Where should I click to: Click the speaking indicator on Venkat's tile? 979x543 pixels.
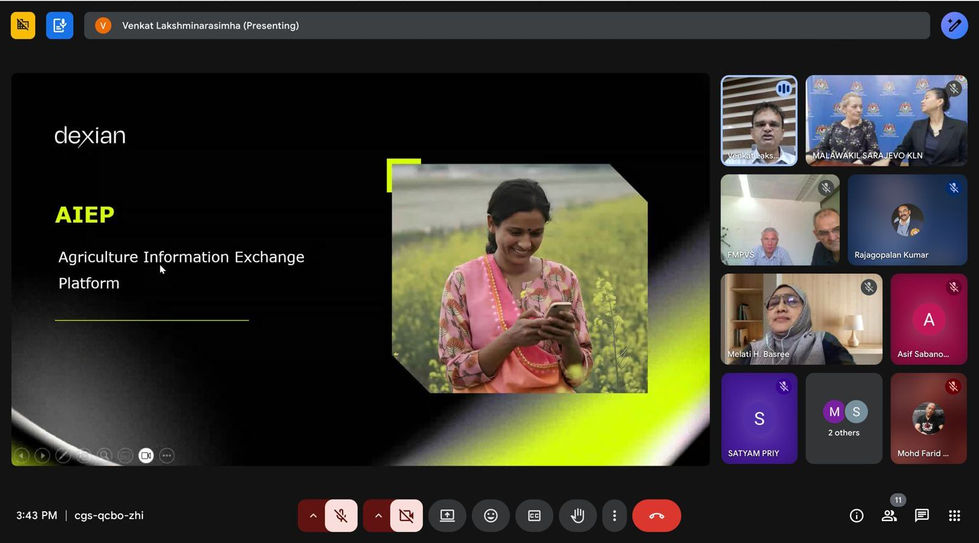click(x=784, y=89)
